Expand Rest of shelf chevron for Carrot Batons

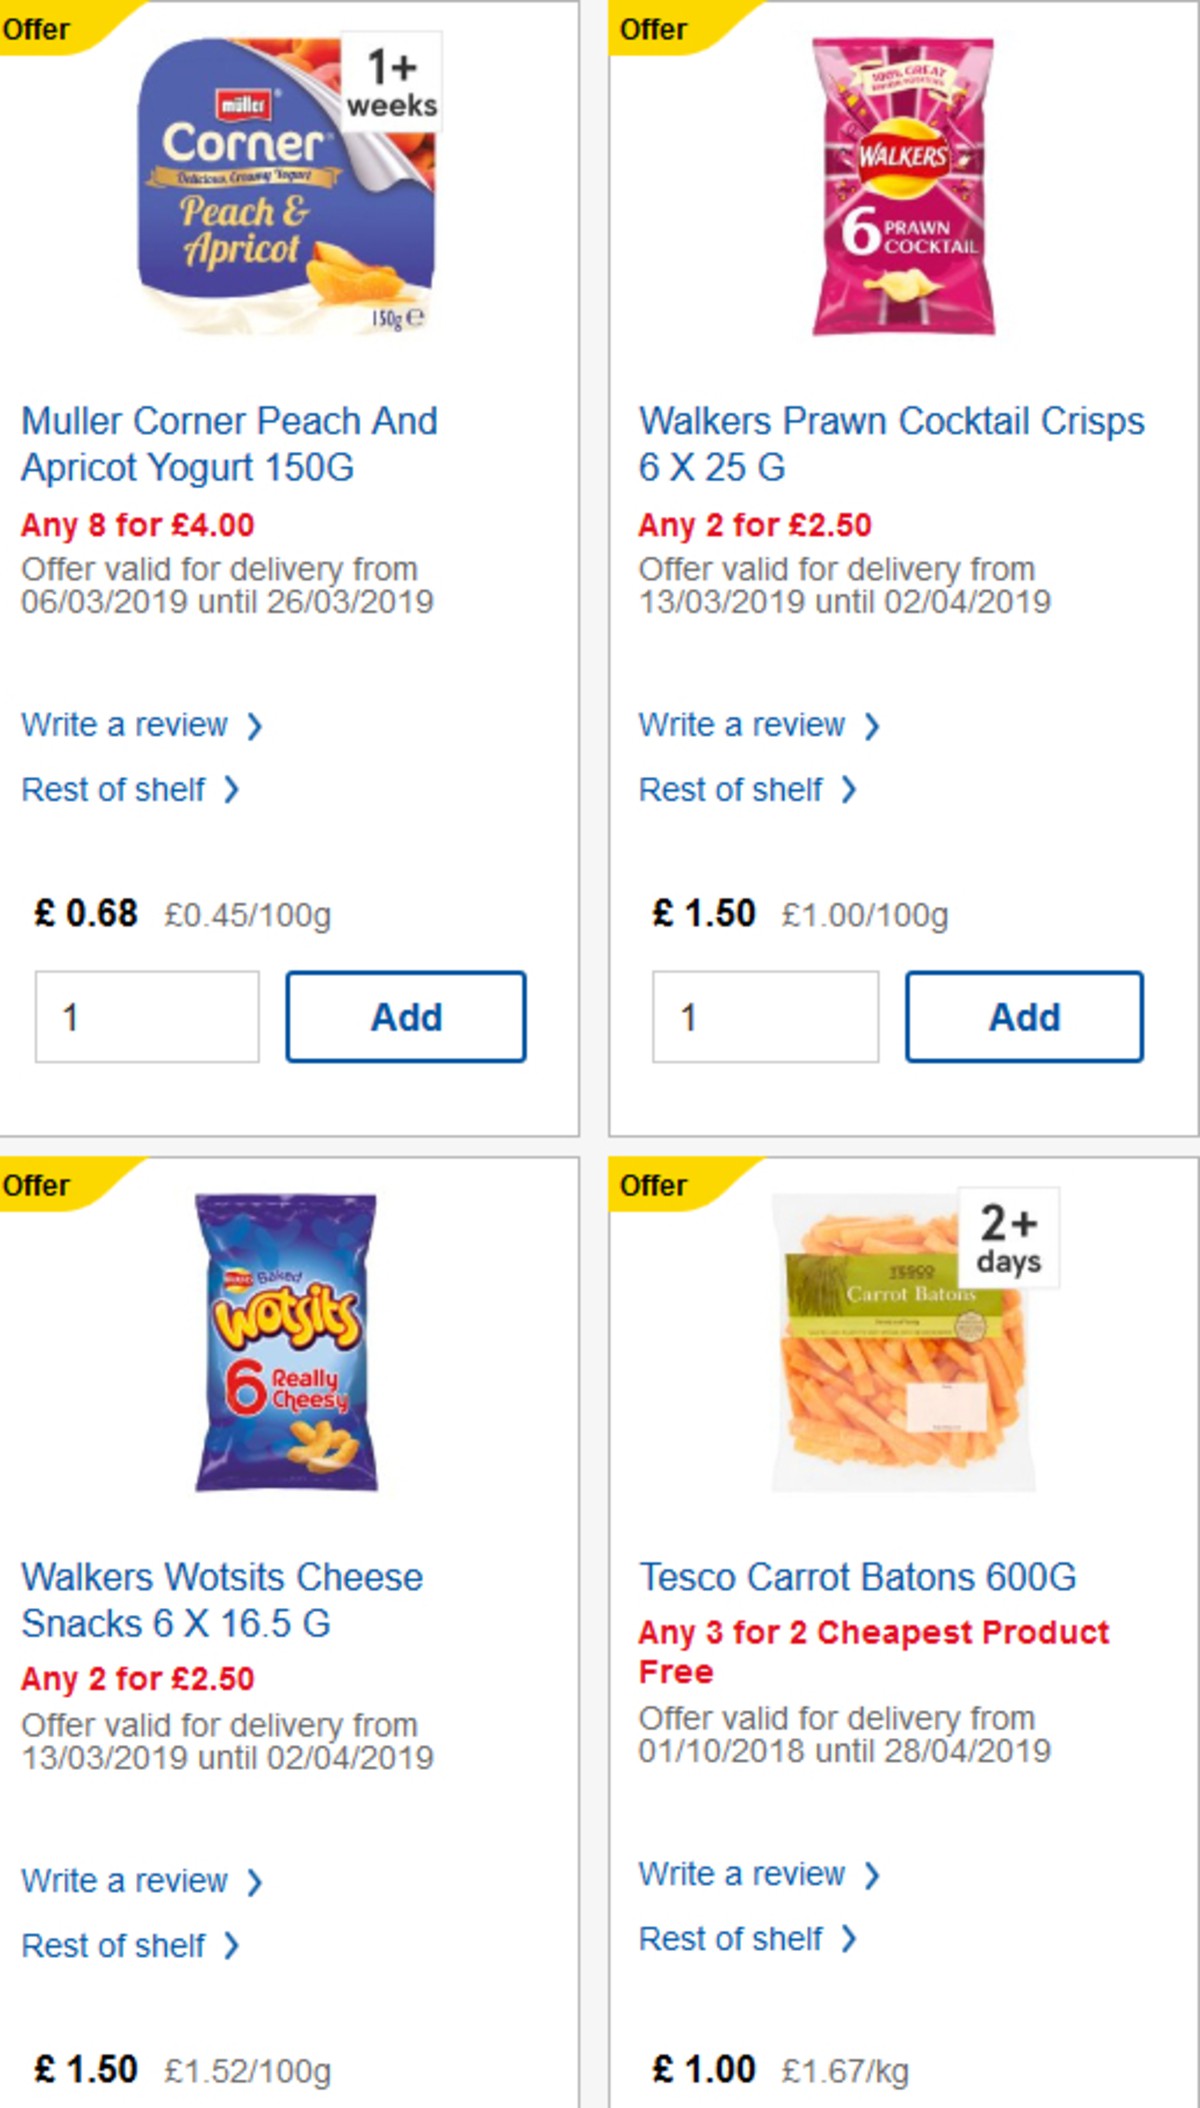(851, 1940)
